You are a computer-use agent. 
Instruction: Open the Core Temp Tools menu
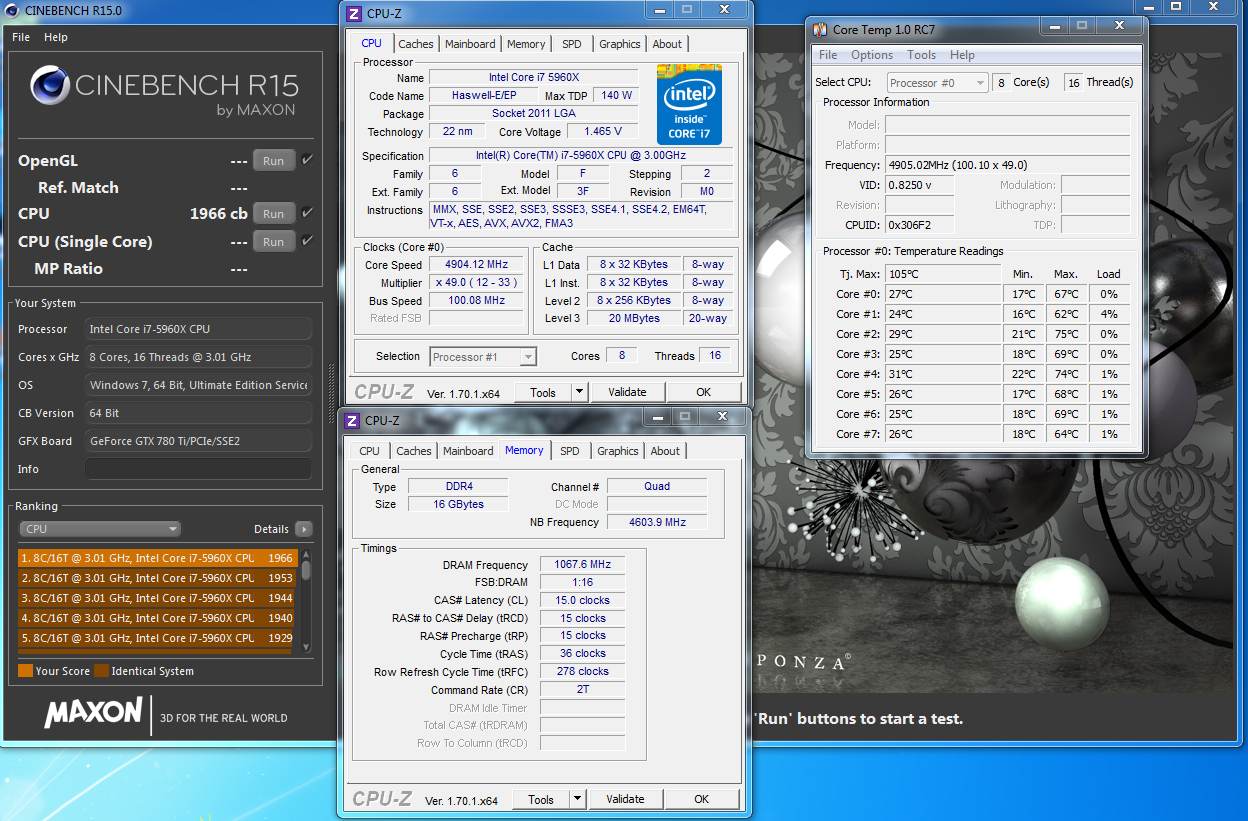coord(921,55)
